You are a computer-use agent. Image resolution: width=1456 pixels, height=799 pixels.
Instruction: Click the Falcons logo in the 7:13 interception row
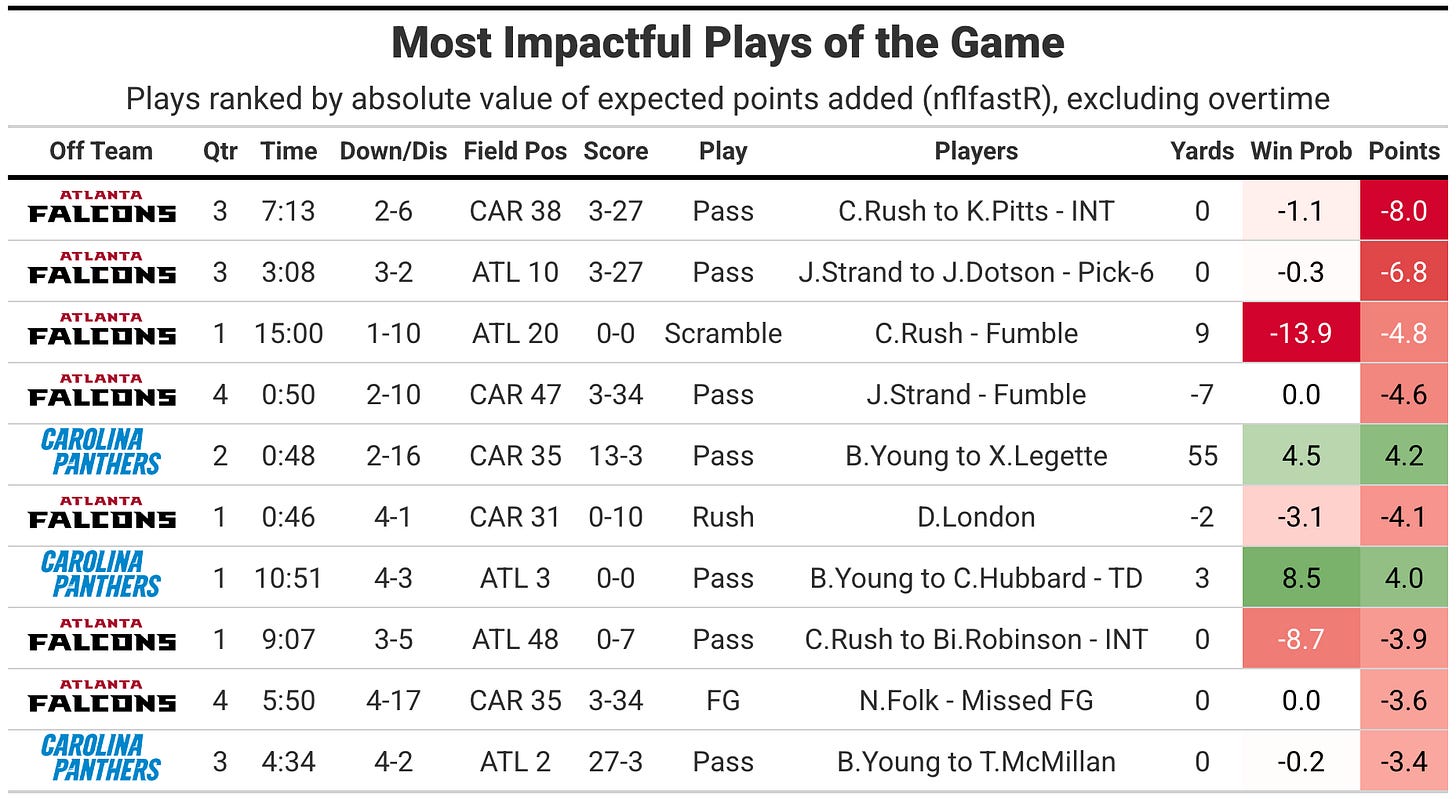102,207
